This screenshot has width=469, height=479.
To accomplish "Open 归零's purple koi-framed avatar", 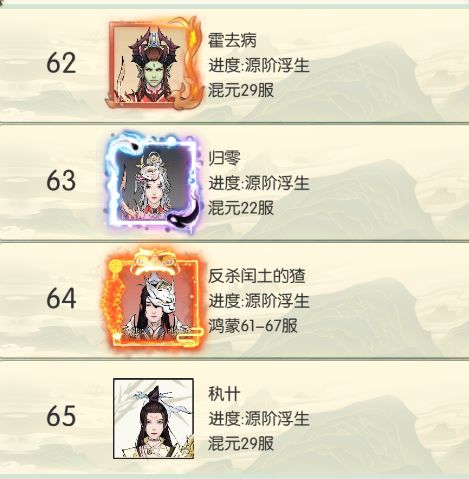I will point(153,182).
